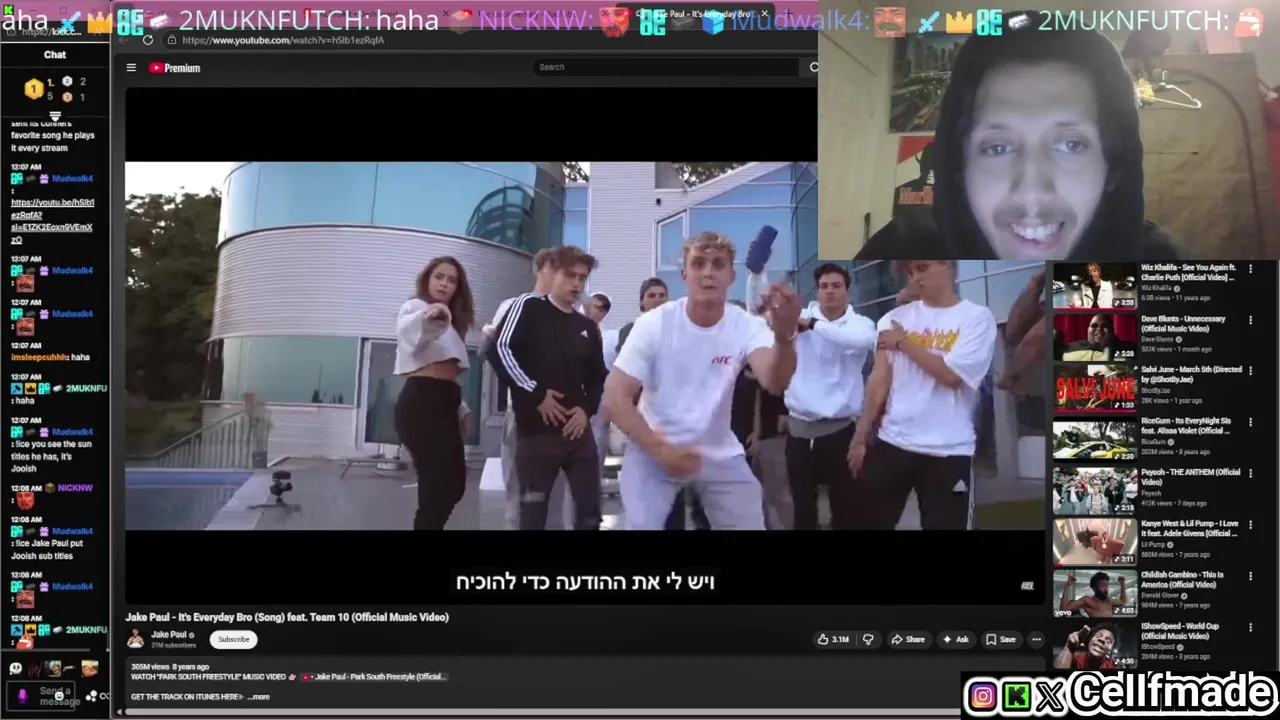Open options menu for IShowSpeed video
This screenshot has width=1280, height=720.
pos(1250,628)
